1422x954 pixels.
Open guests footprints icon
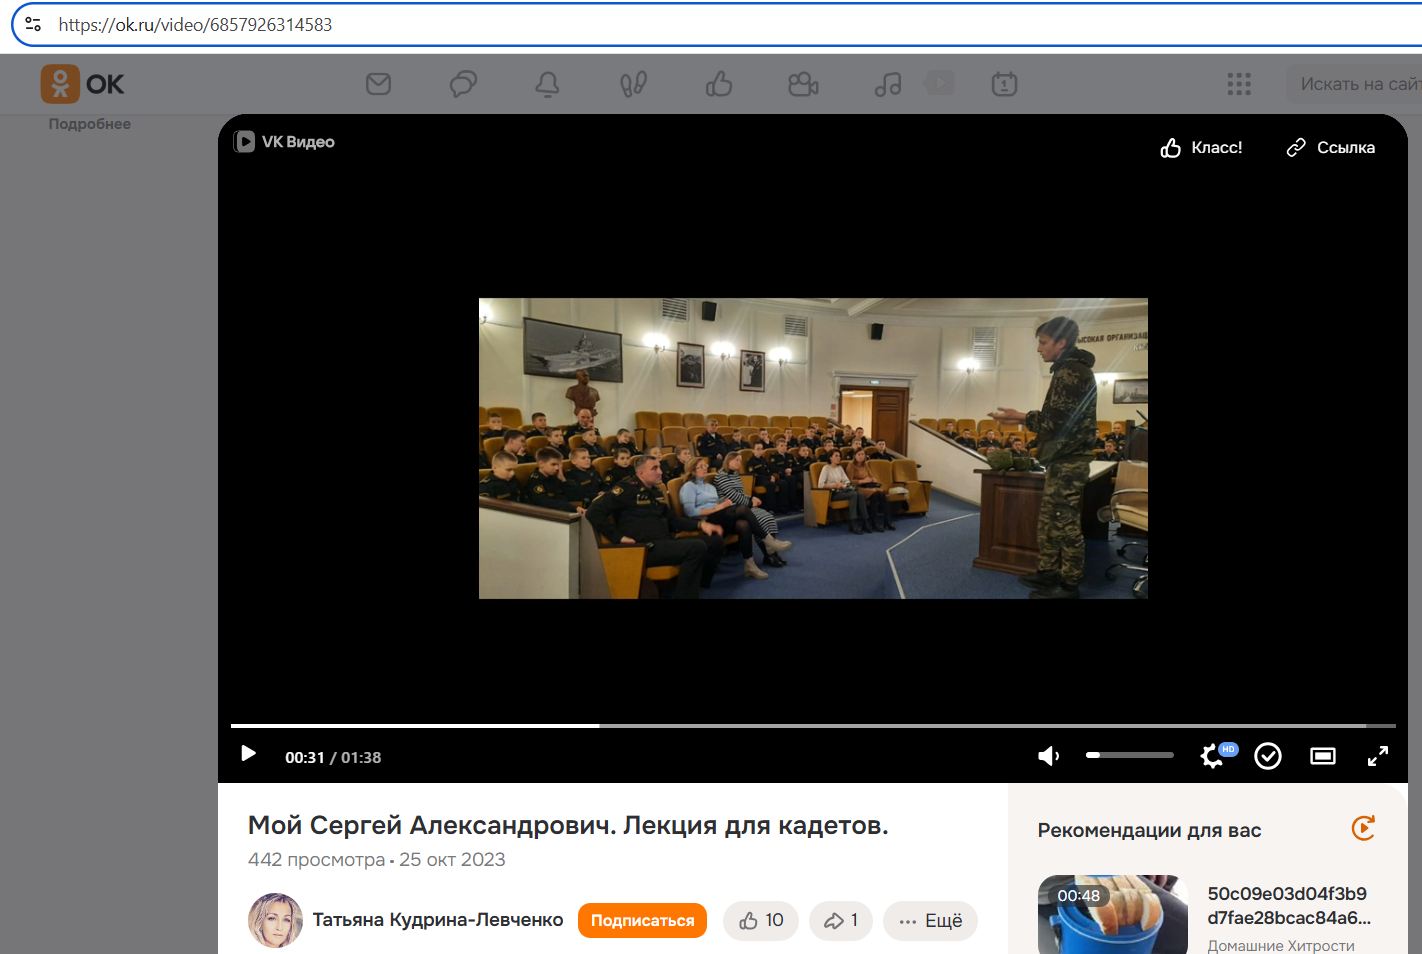[x=633, y=85]
